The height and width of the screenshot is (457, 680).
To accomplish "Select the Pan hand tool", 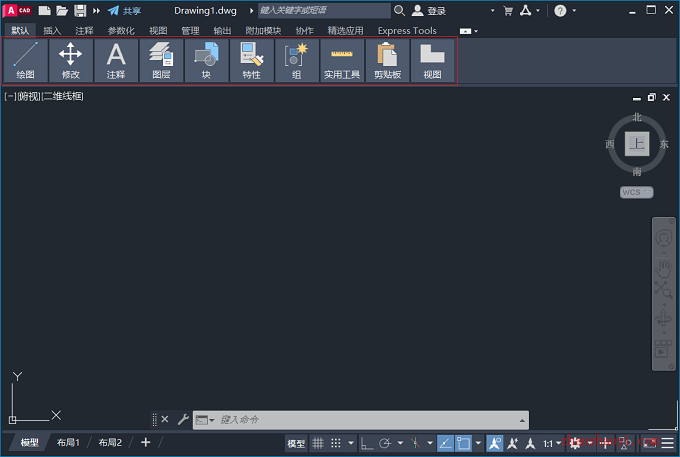I will tap(663, 269).
